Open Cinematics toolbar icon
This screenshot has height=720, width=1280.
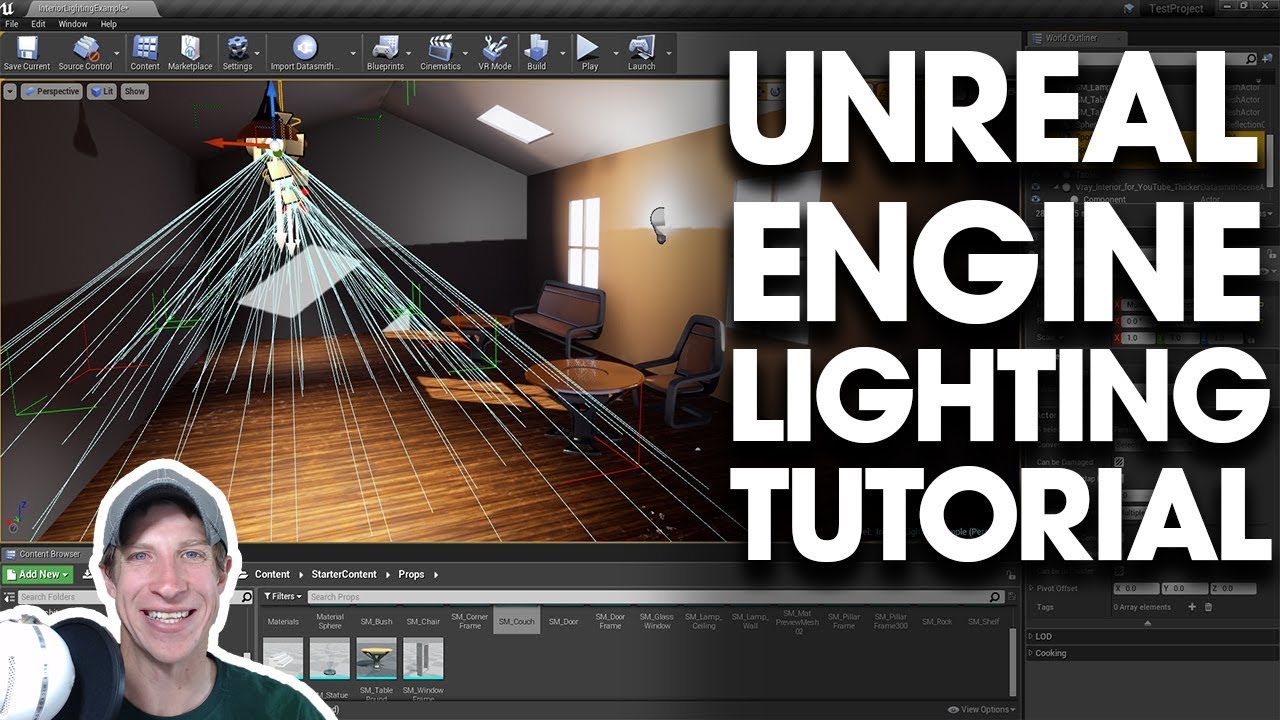click(x=440, y=53)
